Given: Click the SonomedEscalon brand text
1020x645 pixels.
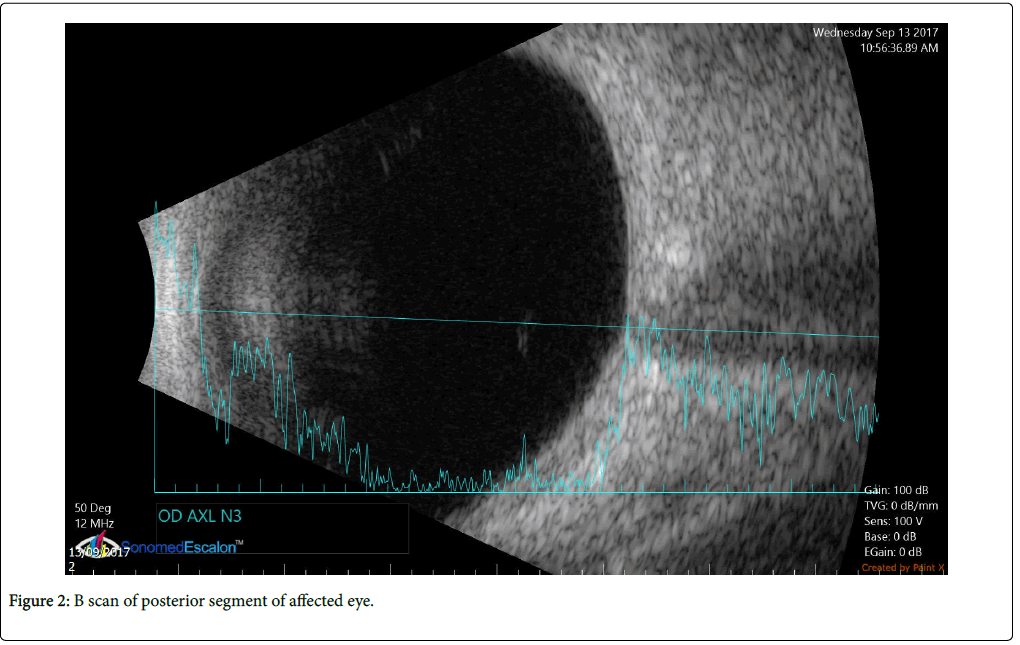Looking at the screenshot, I should [x=185, y=547].
